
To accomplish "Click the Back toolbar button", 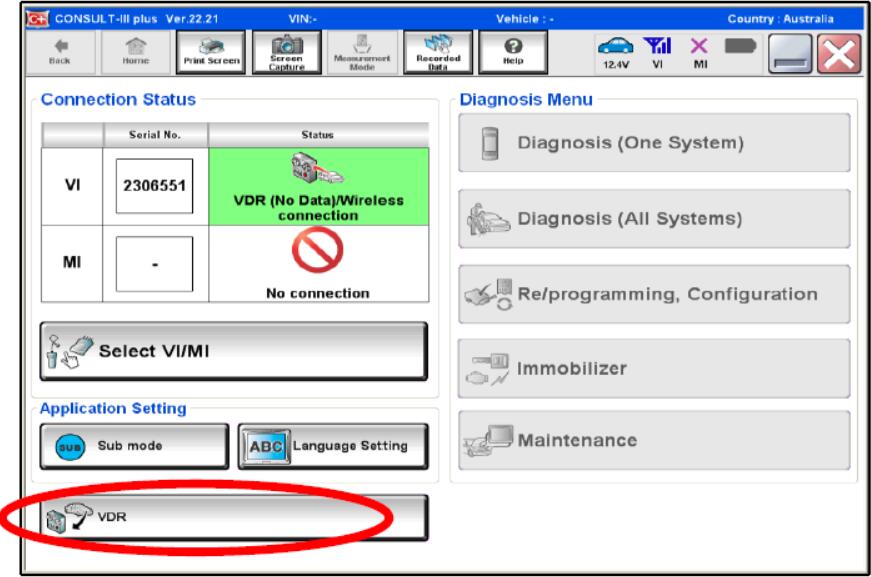I will pos(60,52).
